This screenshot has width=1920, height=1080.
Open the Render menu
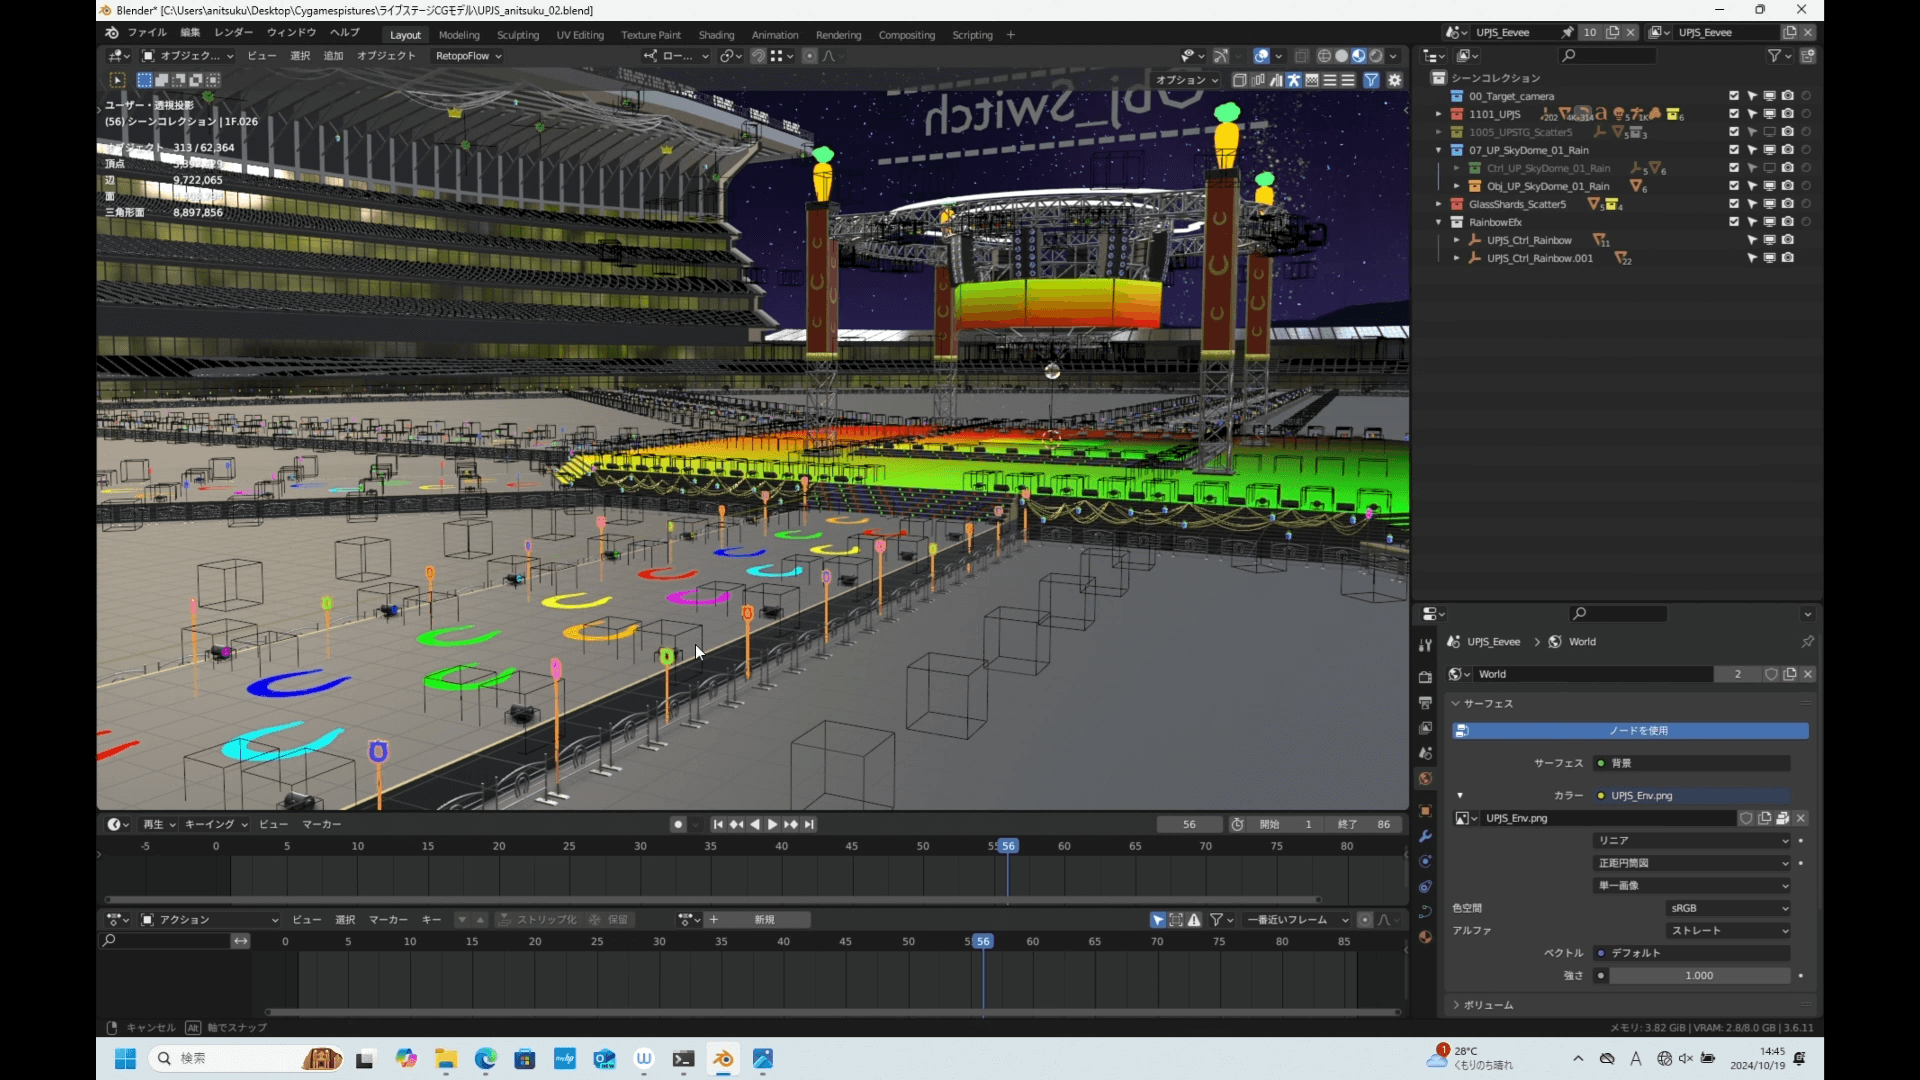[234, 33]
